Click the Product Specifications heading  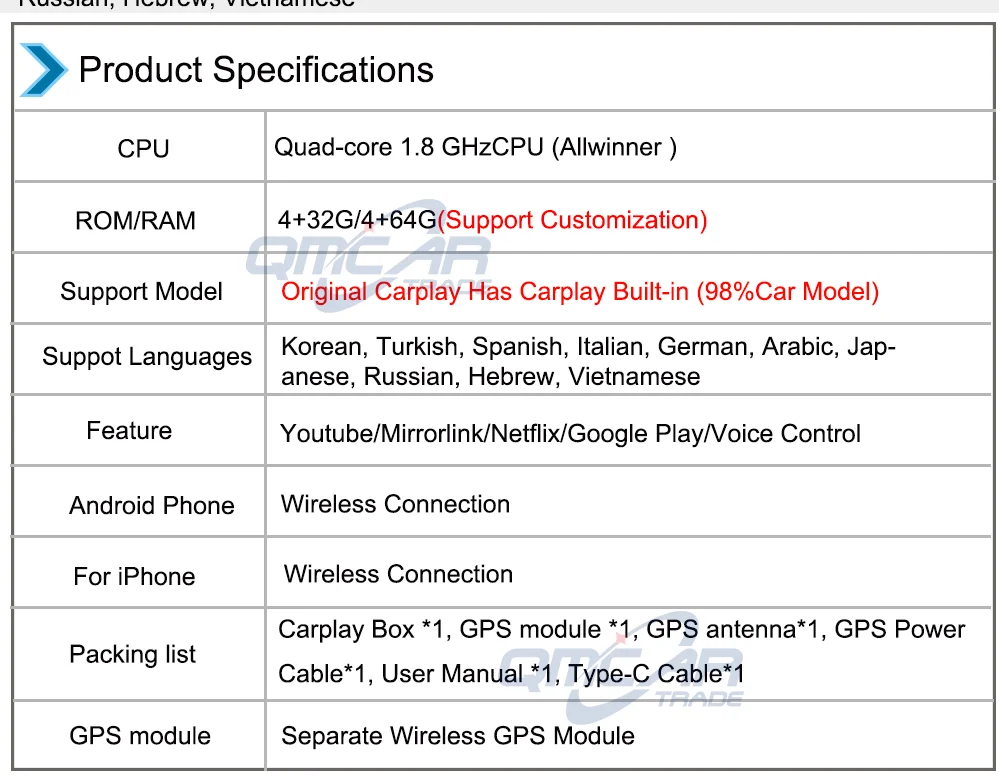click(256, 70)
